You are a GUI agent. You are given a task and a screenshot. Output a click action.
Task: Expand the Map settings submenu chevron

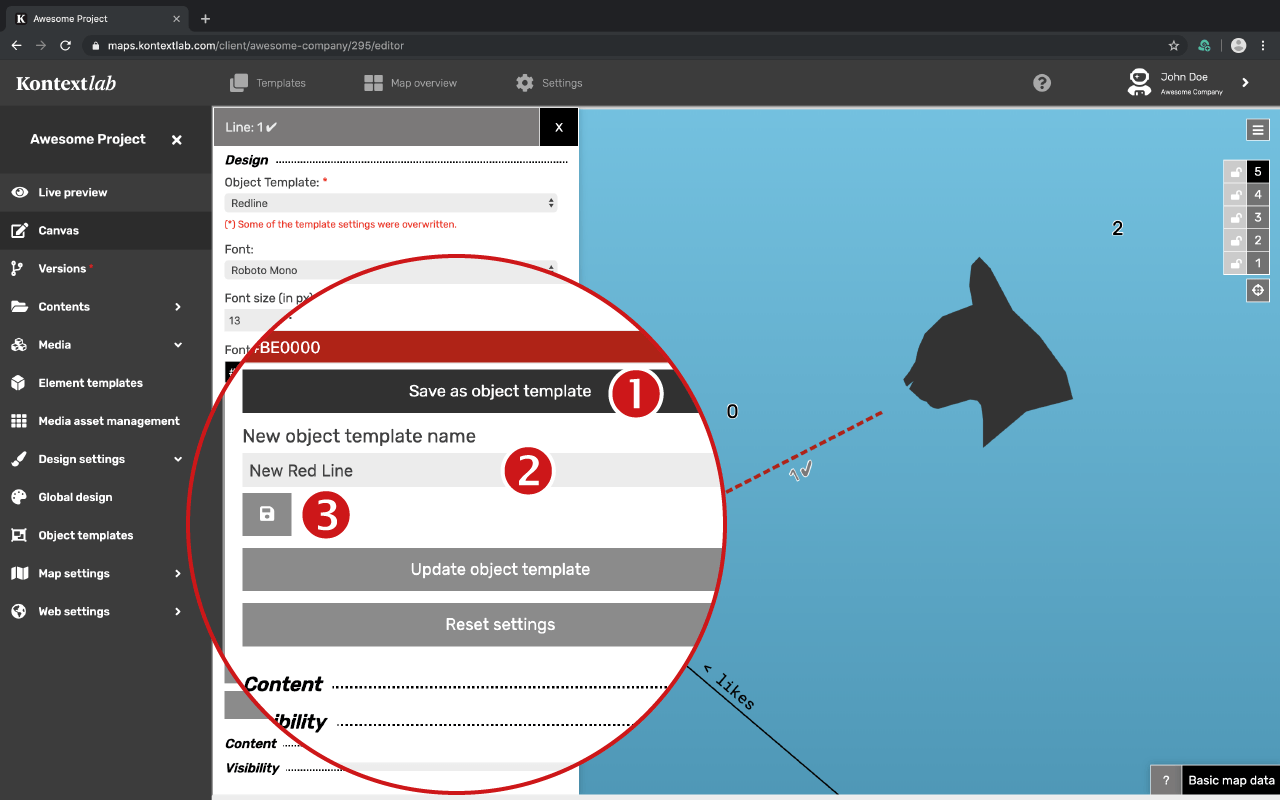pos(178,573)
